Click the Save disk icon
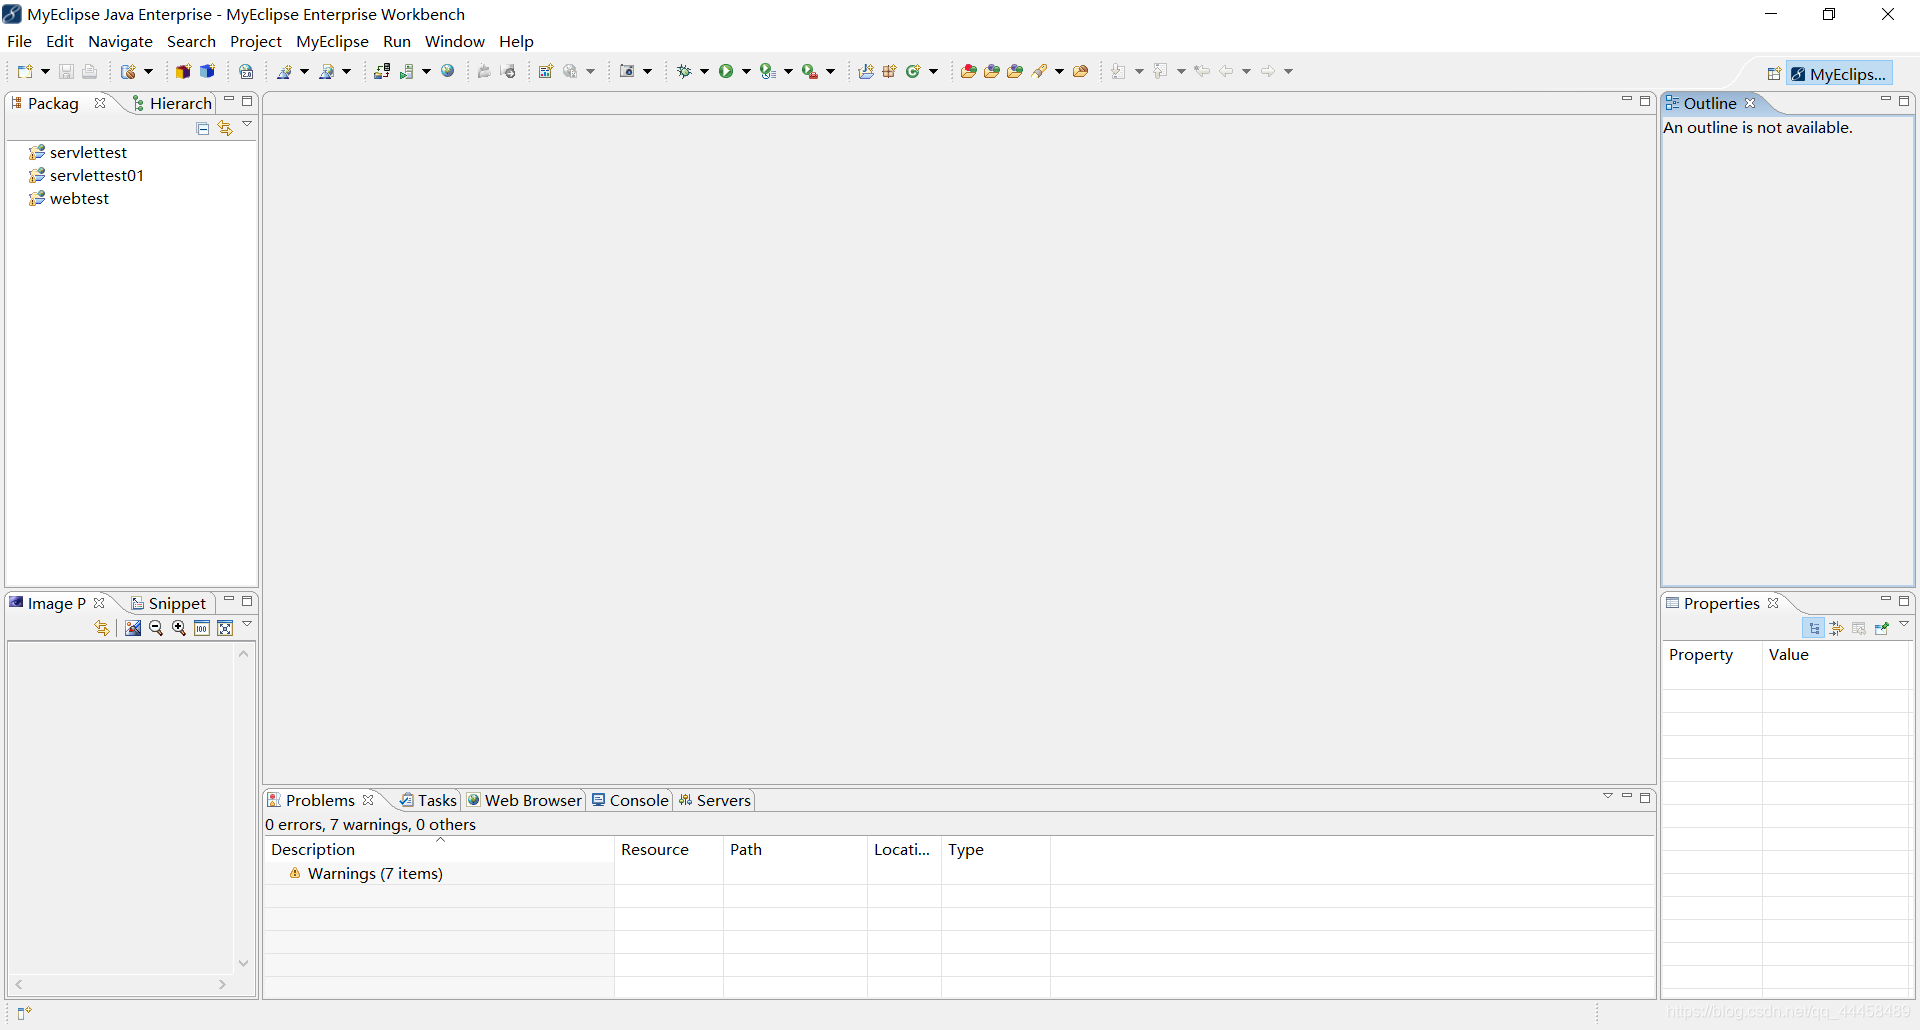Viewport: 1920px width, 1030px height. point(66,71)
